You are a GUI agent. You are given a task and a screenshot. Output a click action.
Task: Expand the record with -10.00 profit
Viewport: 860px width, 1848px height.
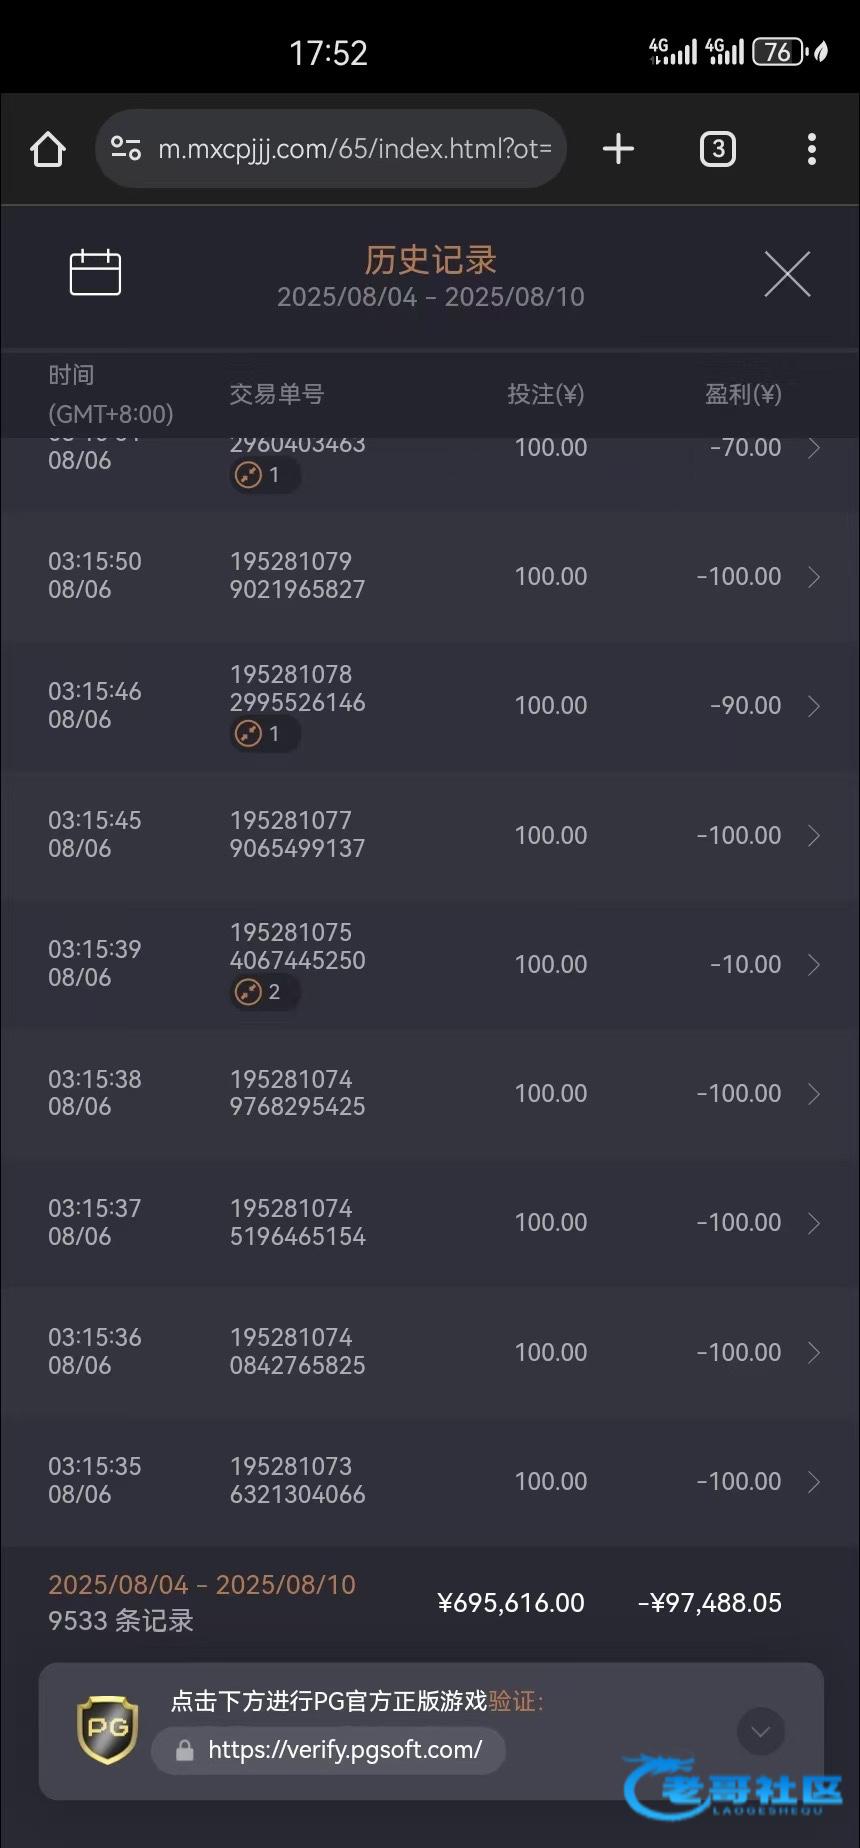pos(814,965)
